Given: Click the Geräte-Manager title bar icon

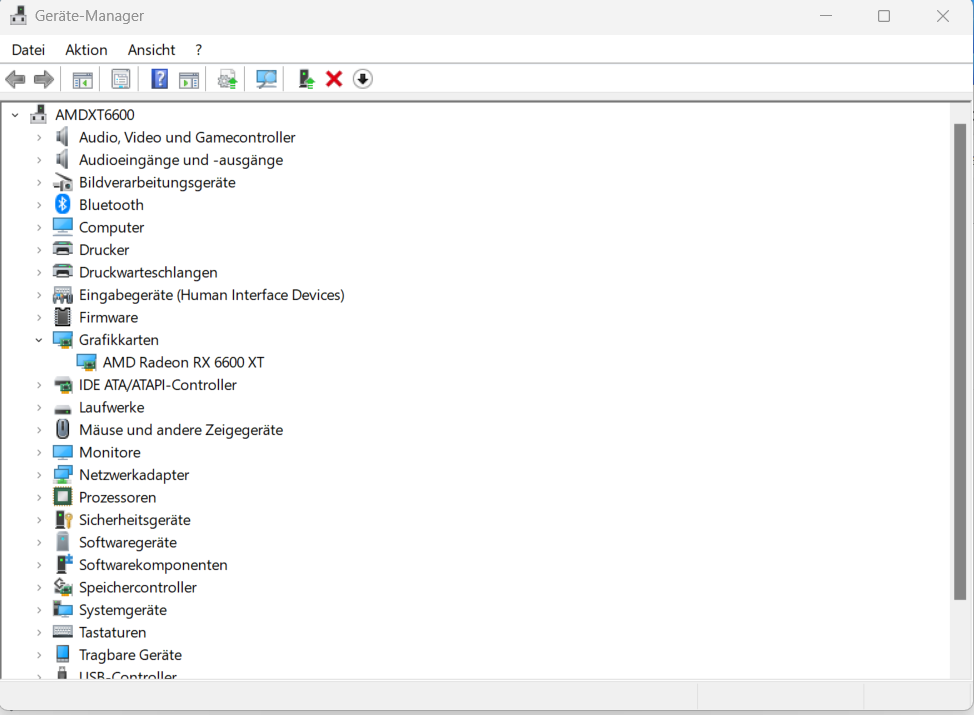Looking at the screenshot, I should click(19, 16).
